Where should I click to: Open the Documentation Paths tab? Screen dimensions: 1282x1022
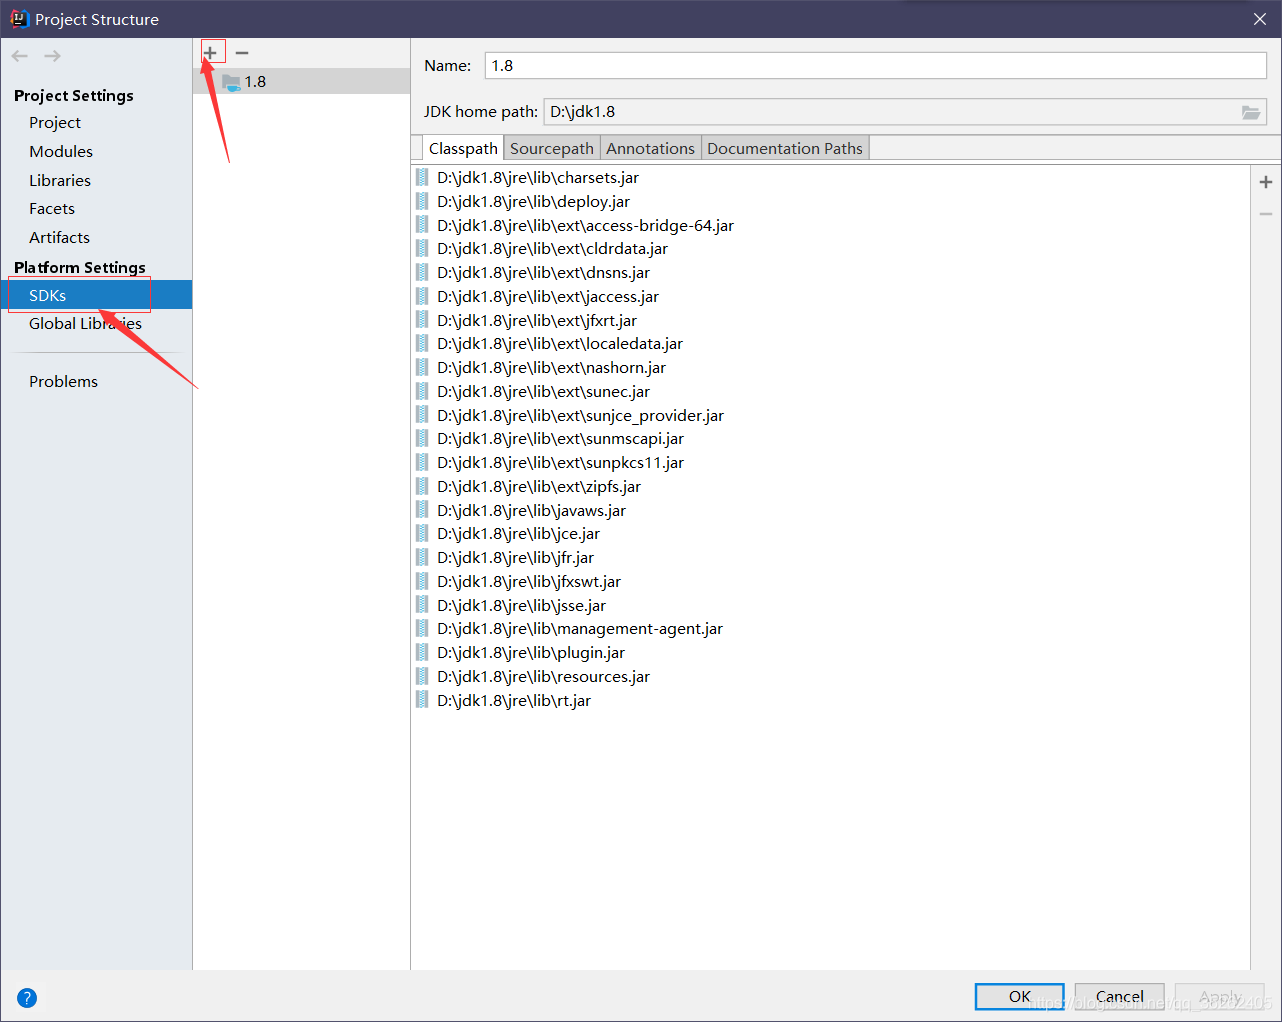pos(785,148)
